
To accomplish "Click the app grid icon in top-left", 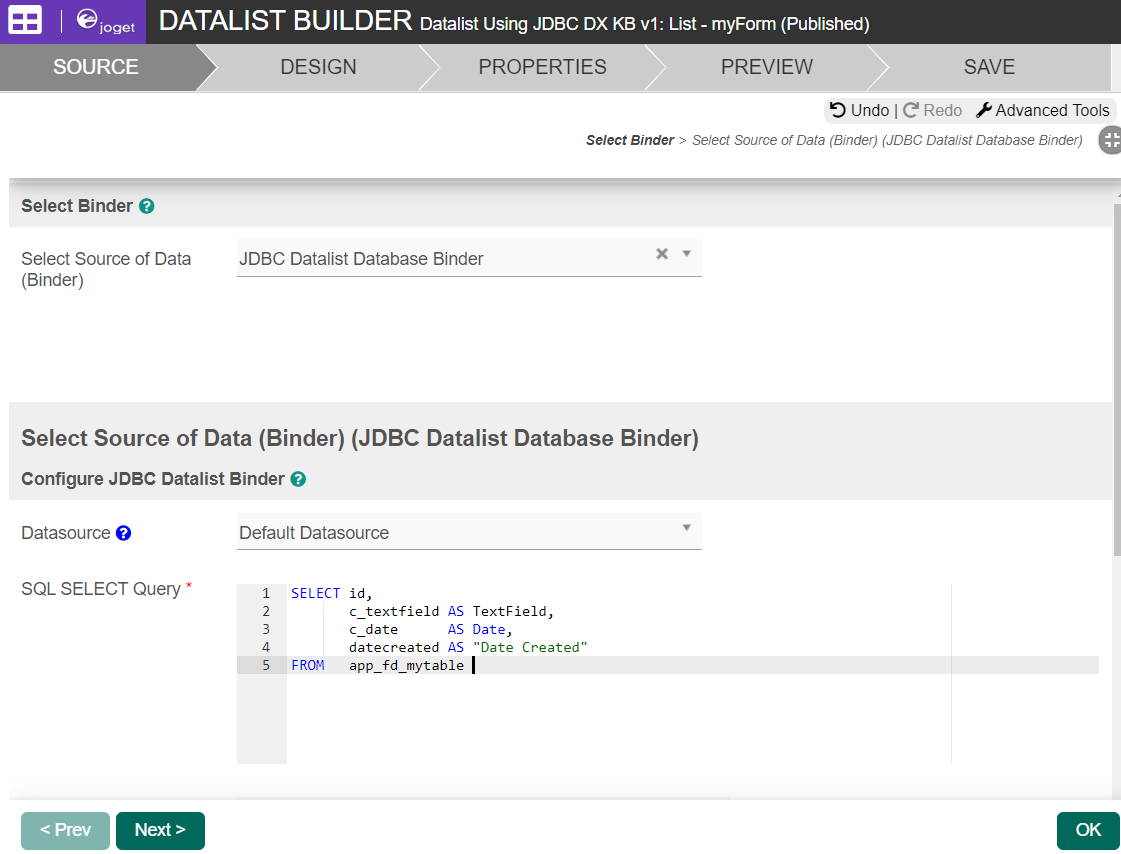I will tap(26, 21).
